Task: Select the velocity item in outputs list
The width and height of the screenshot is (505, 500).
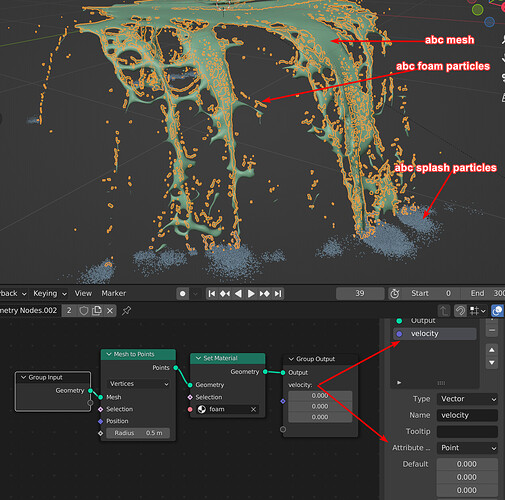Action: click(435, 334)
